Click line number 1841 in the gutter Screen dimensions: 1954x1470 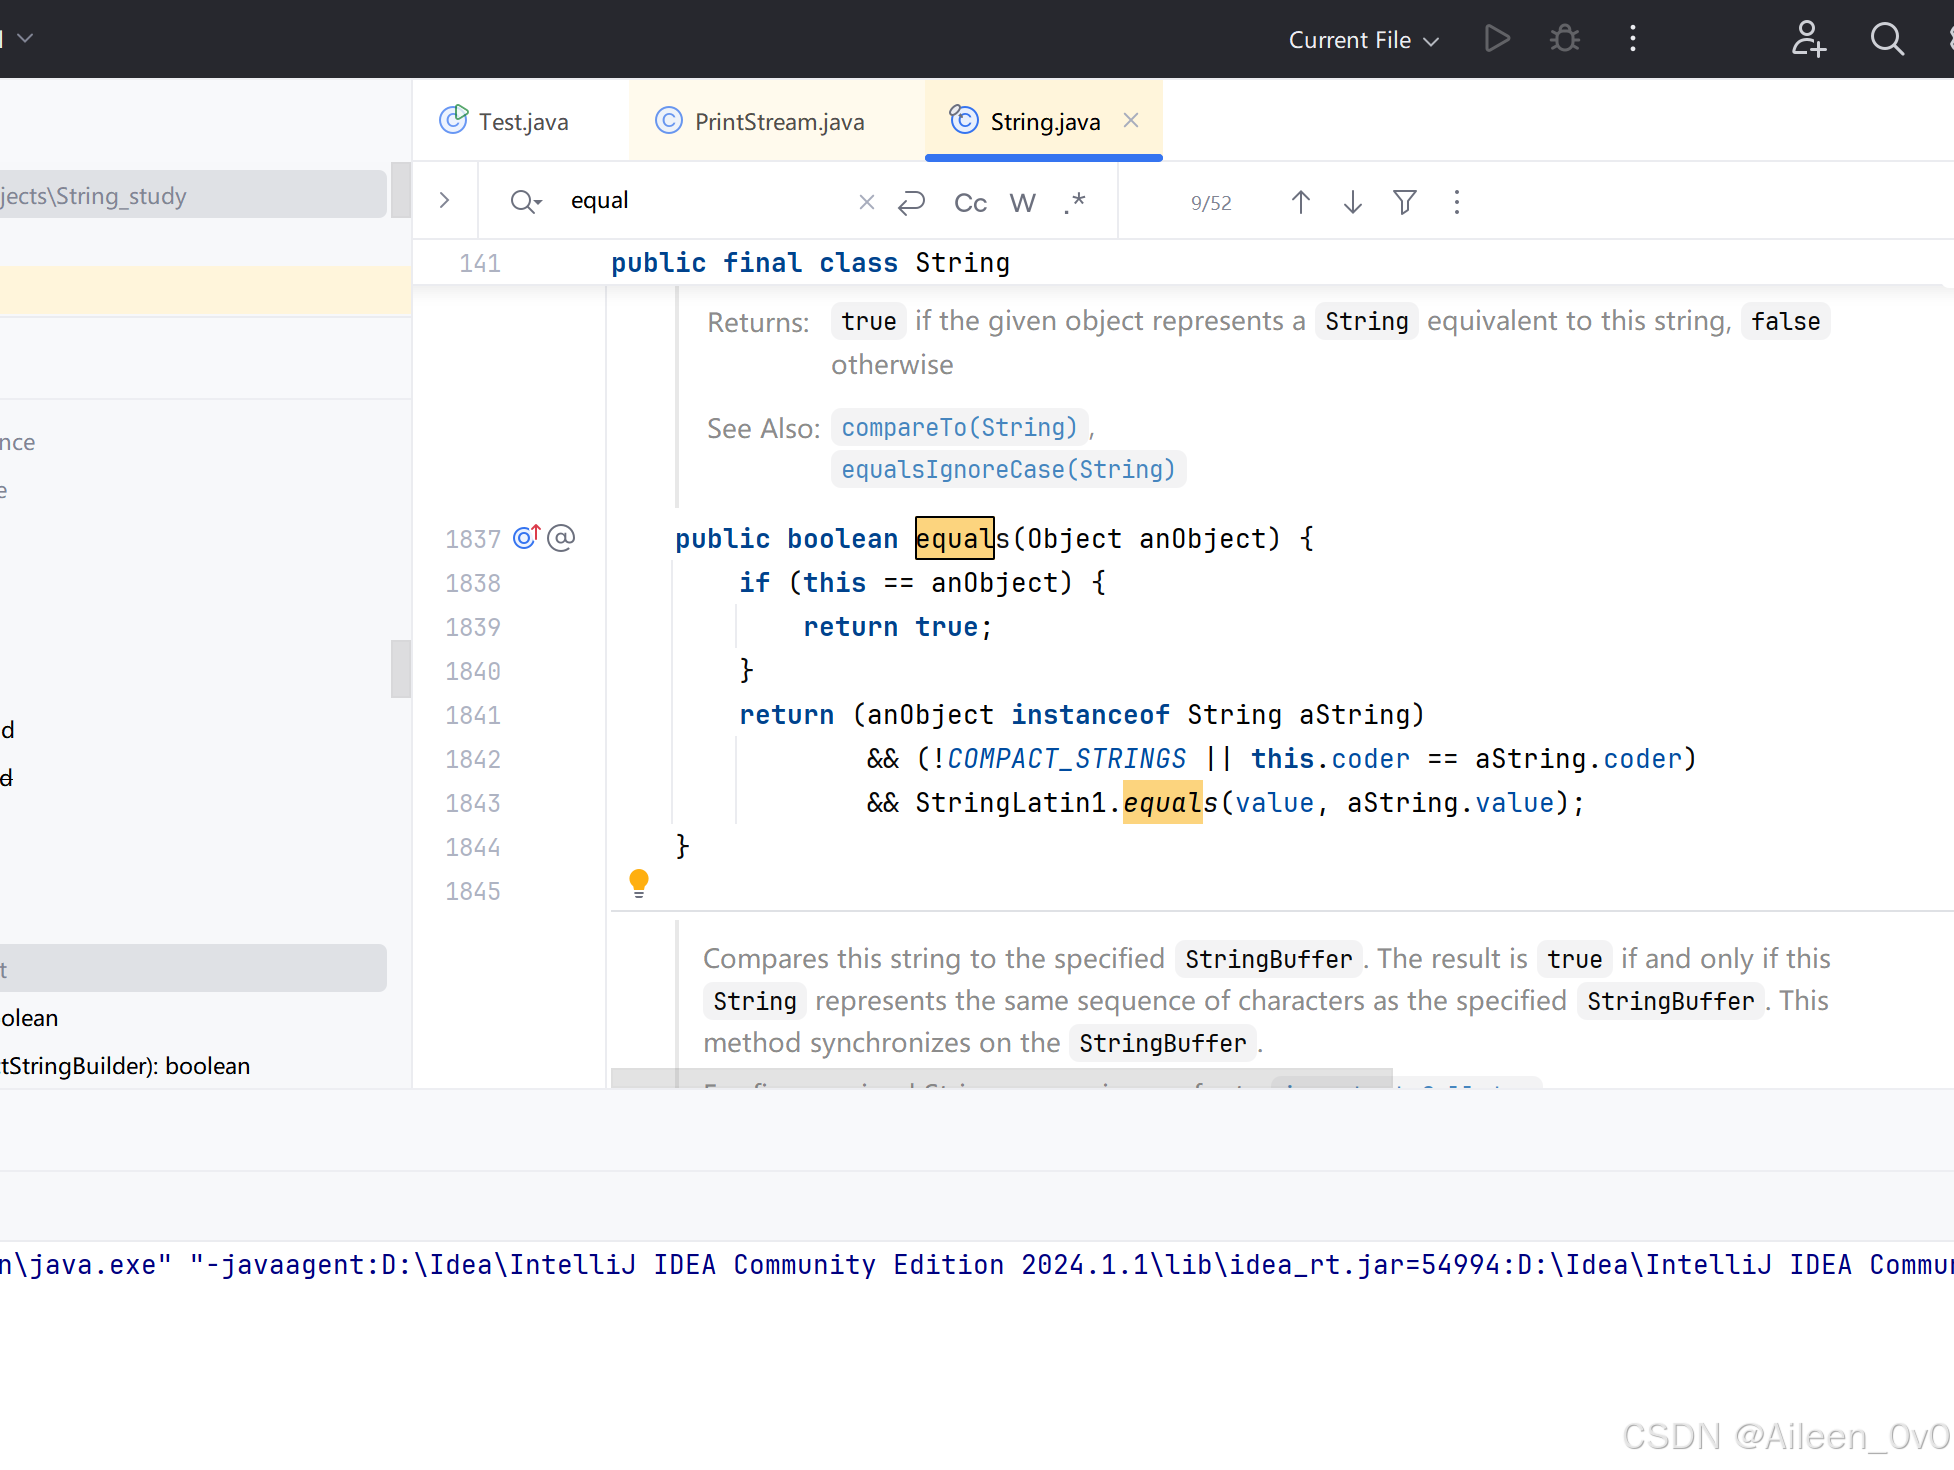click(473, 715)
